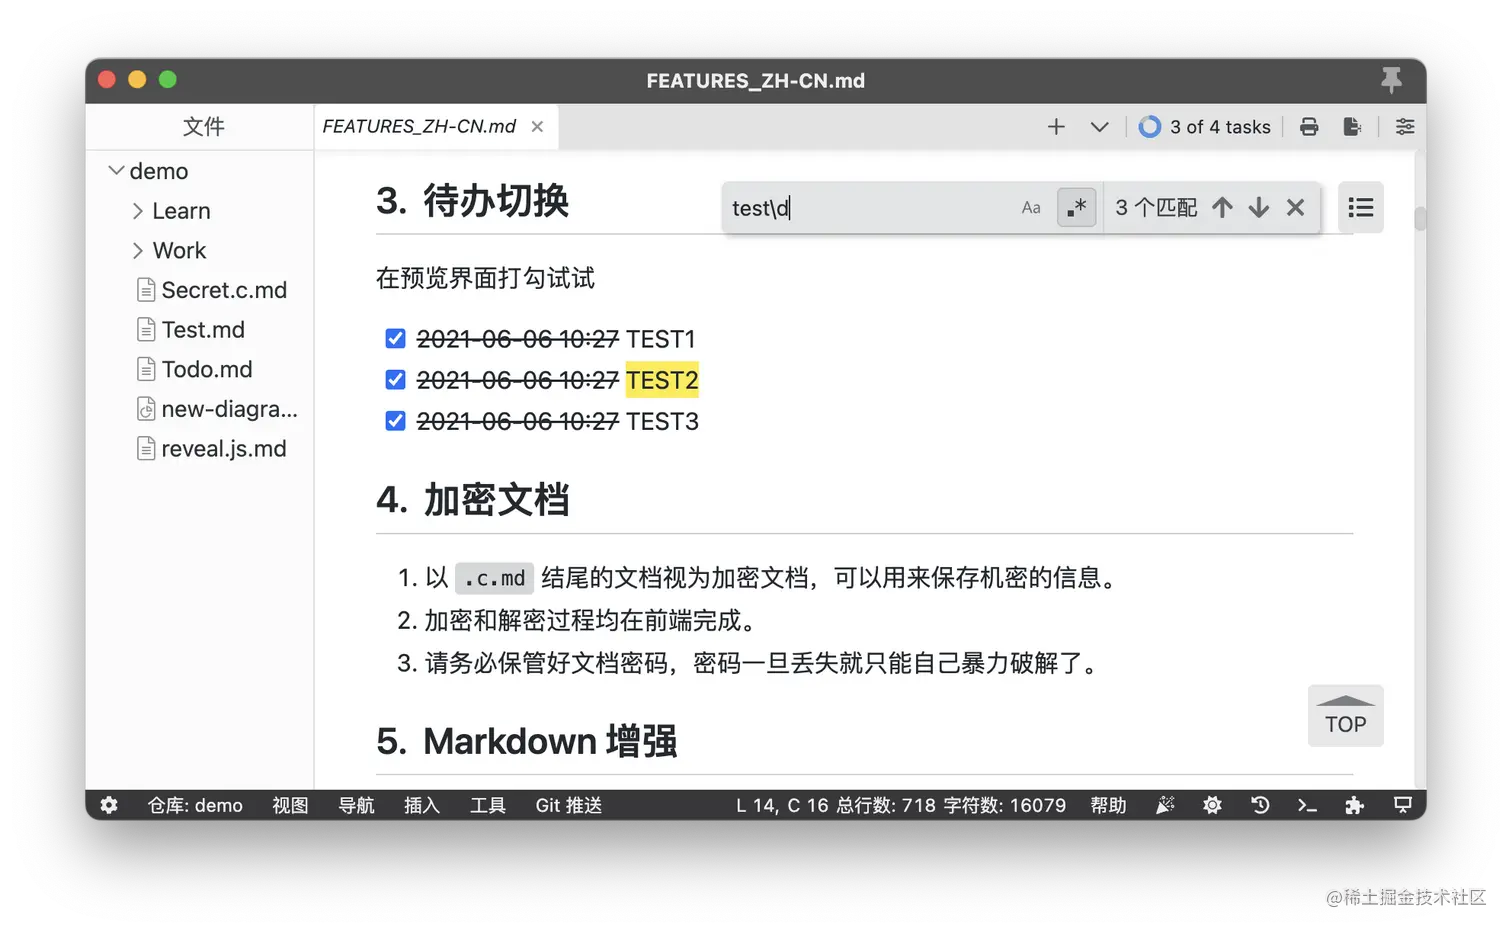Uncheck the TEST1 todo checkbox
This screenshot has width=1512, height=933.
coord(395,339)
